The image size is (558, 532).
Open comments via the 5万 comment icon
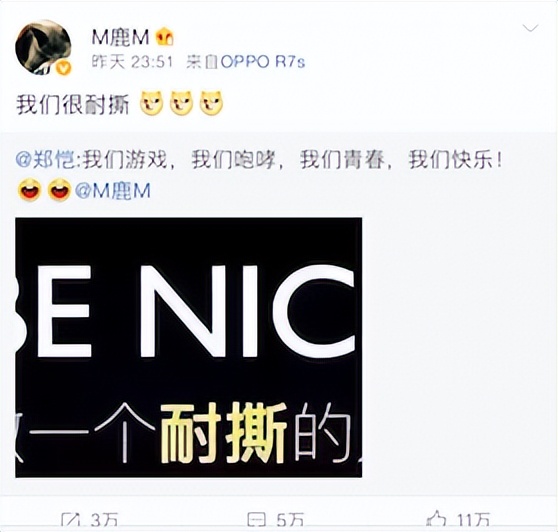click(x=275, y=520)
